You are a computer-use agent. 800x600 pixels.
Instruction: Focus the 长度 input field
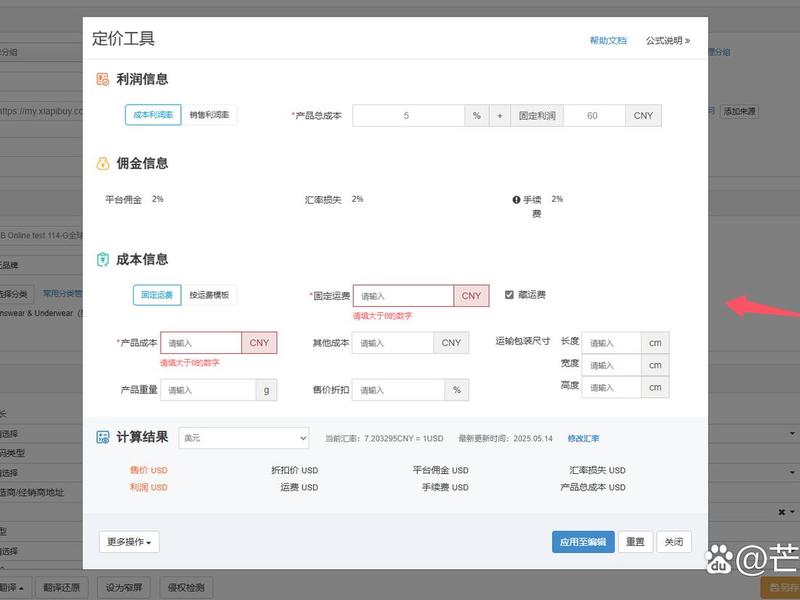(x=611, y=343)
